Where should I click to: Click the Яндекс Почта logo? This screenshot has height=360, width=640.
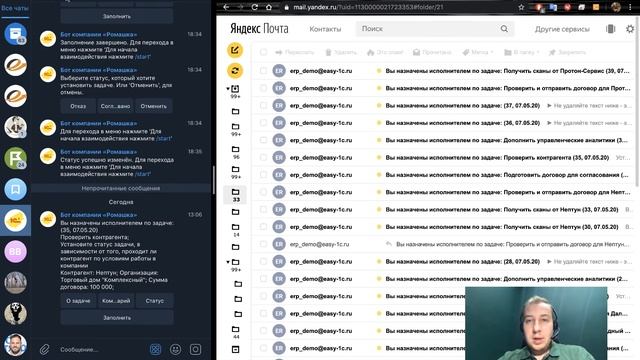coord(259,29)
